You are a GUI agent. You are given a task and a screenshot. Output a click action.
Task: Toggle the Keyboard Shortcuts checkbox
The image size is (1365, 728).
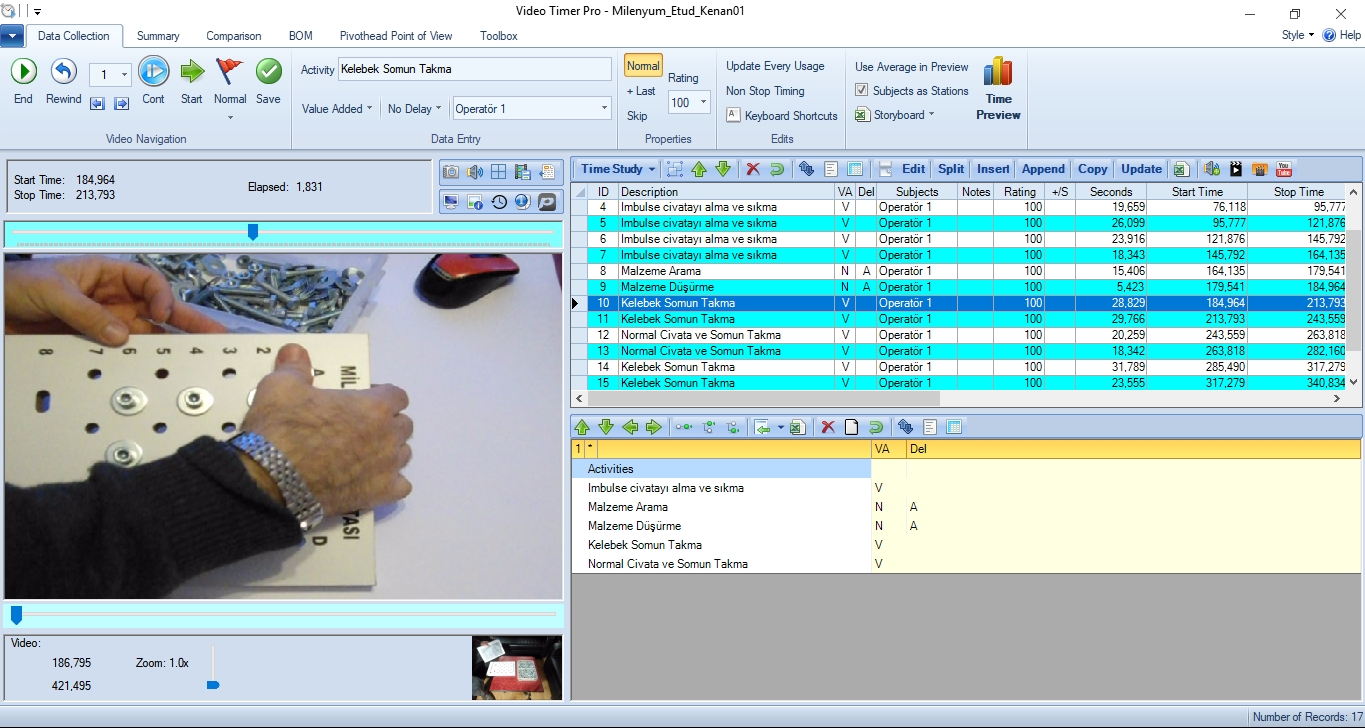pos(733,115)
